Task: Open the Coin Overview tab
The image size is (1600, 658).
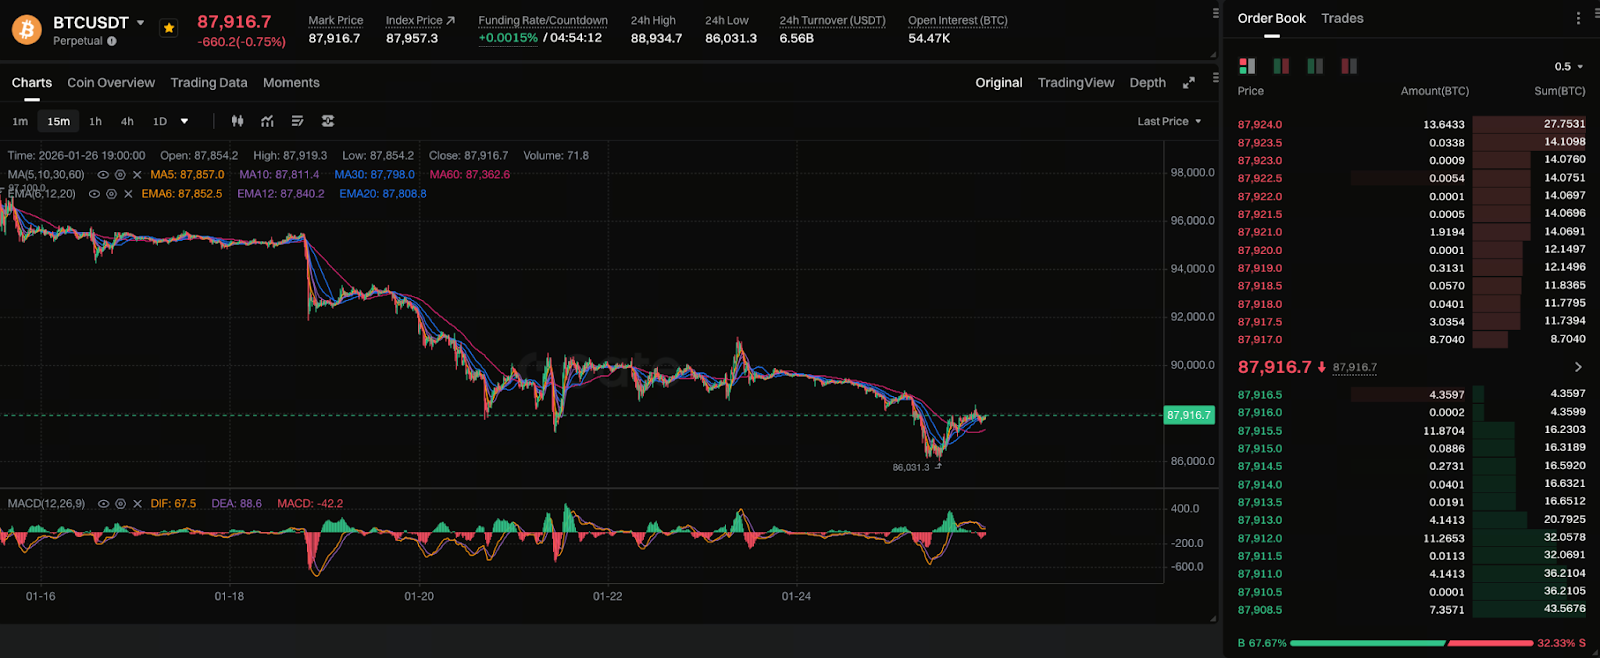Action: pos(111,83)
